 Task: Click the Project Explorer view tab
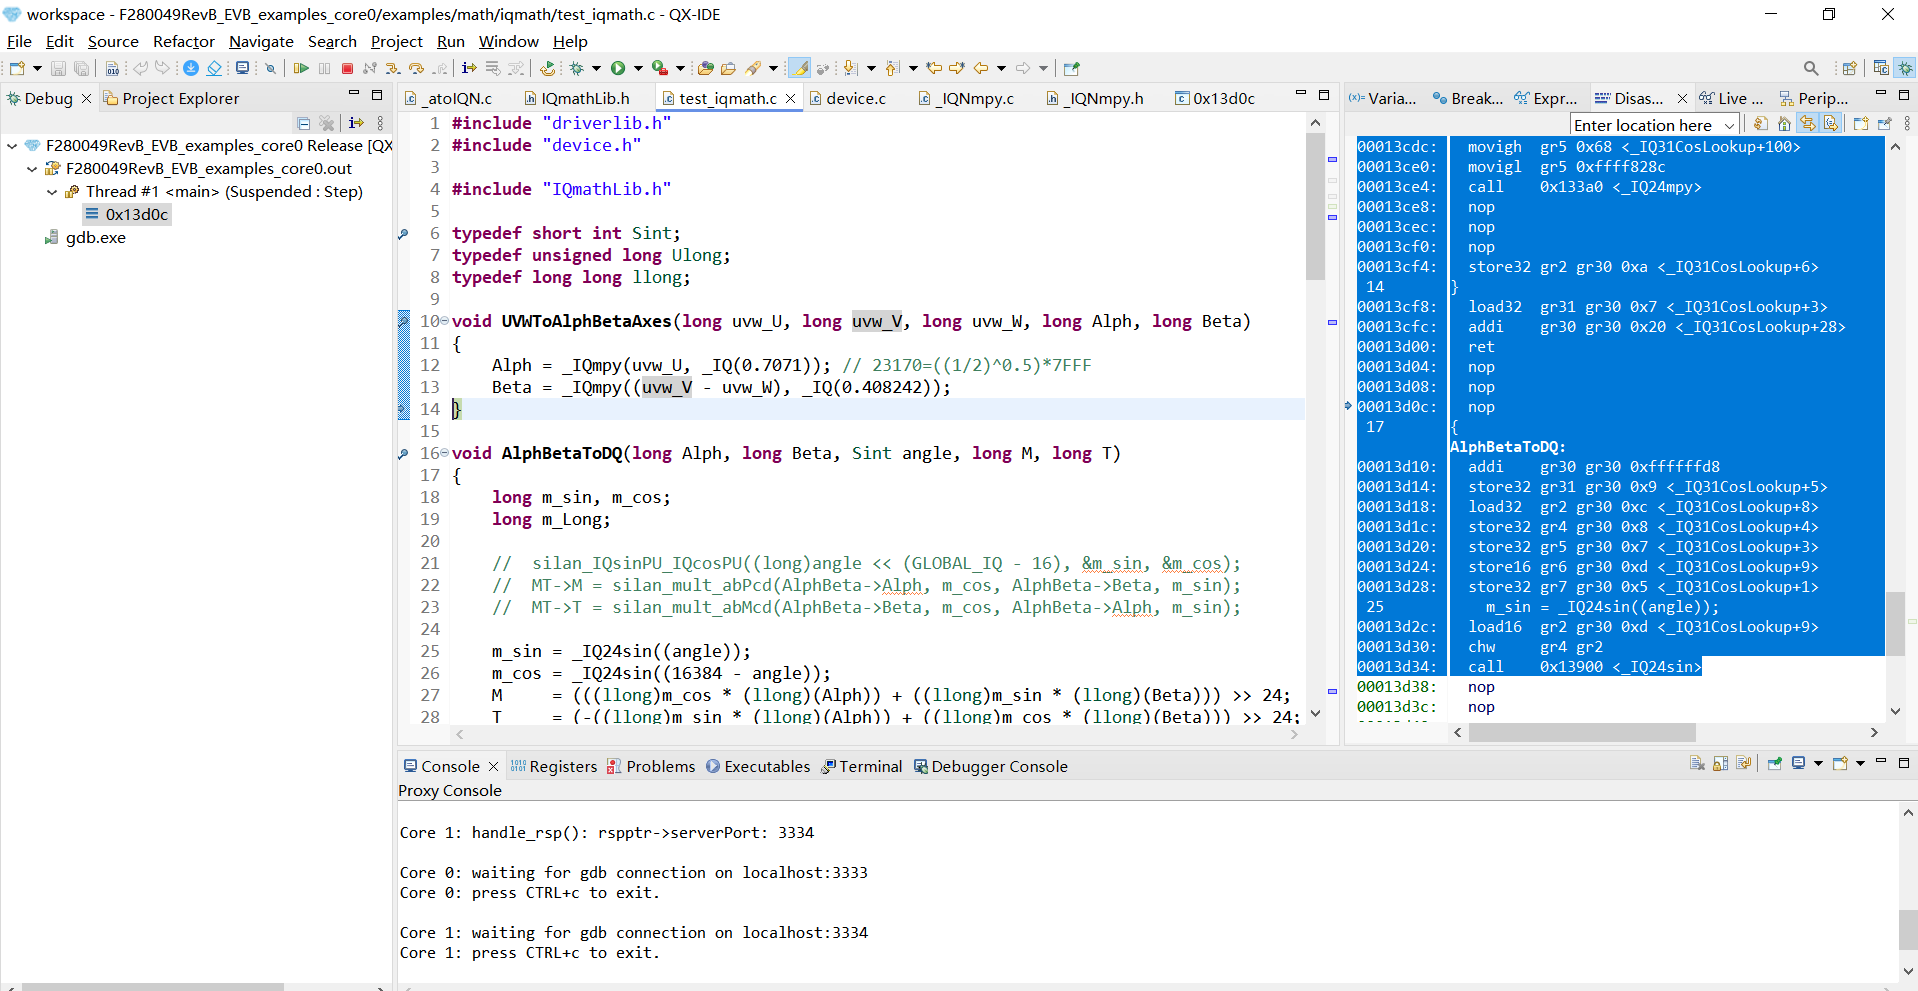pos(171,98)
